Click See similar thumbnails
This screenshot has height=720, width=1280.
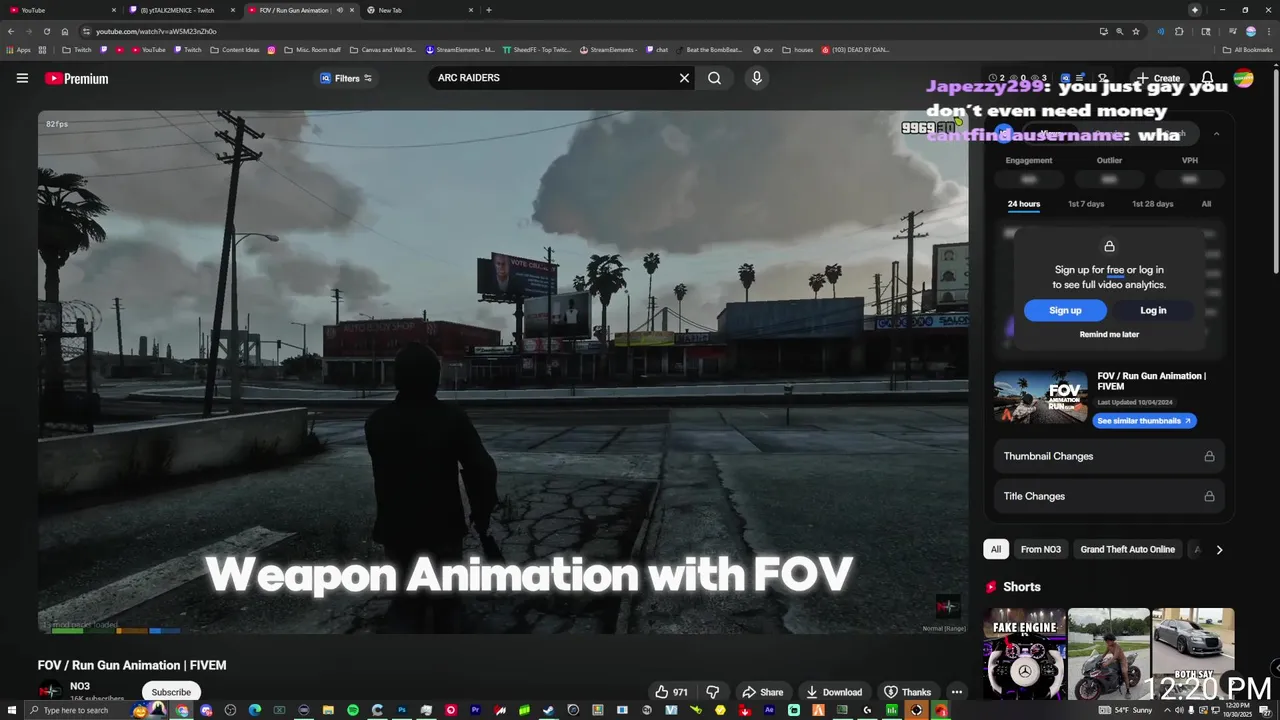pyautogui.click(x=1144, y=421)
